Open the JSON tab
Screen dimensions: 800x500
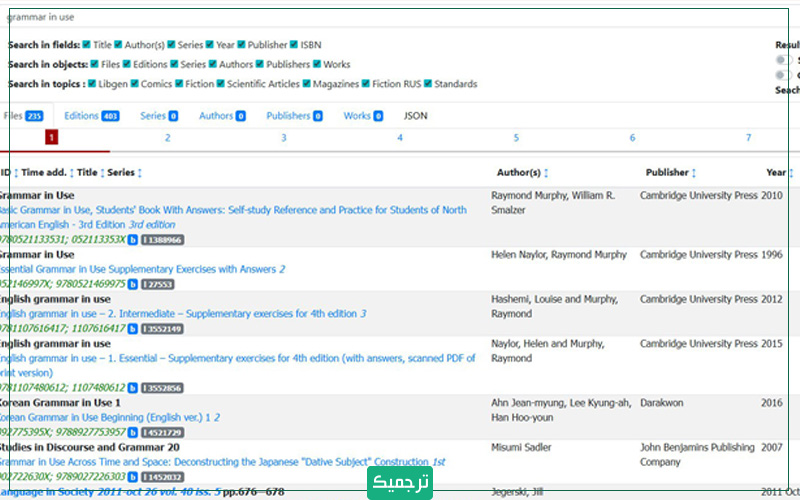point(415,116)
